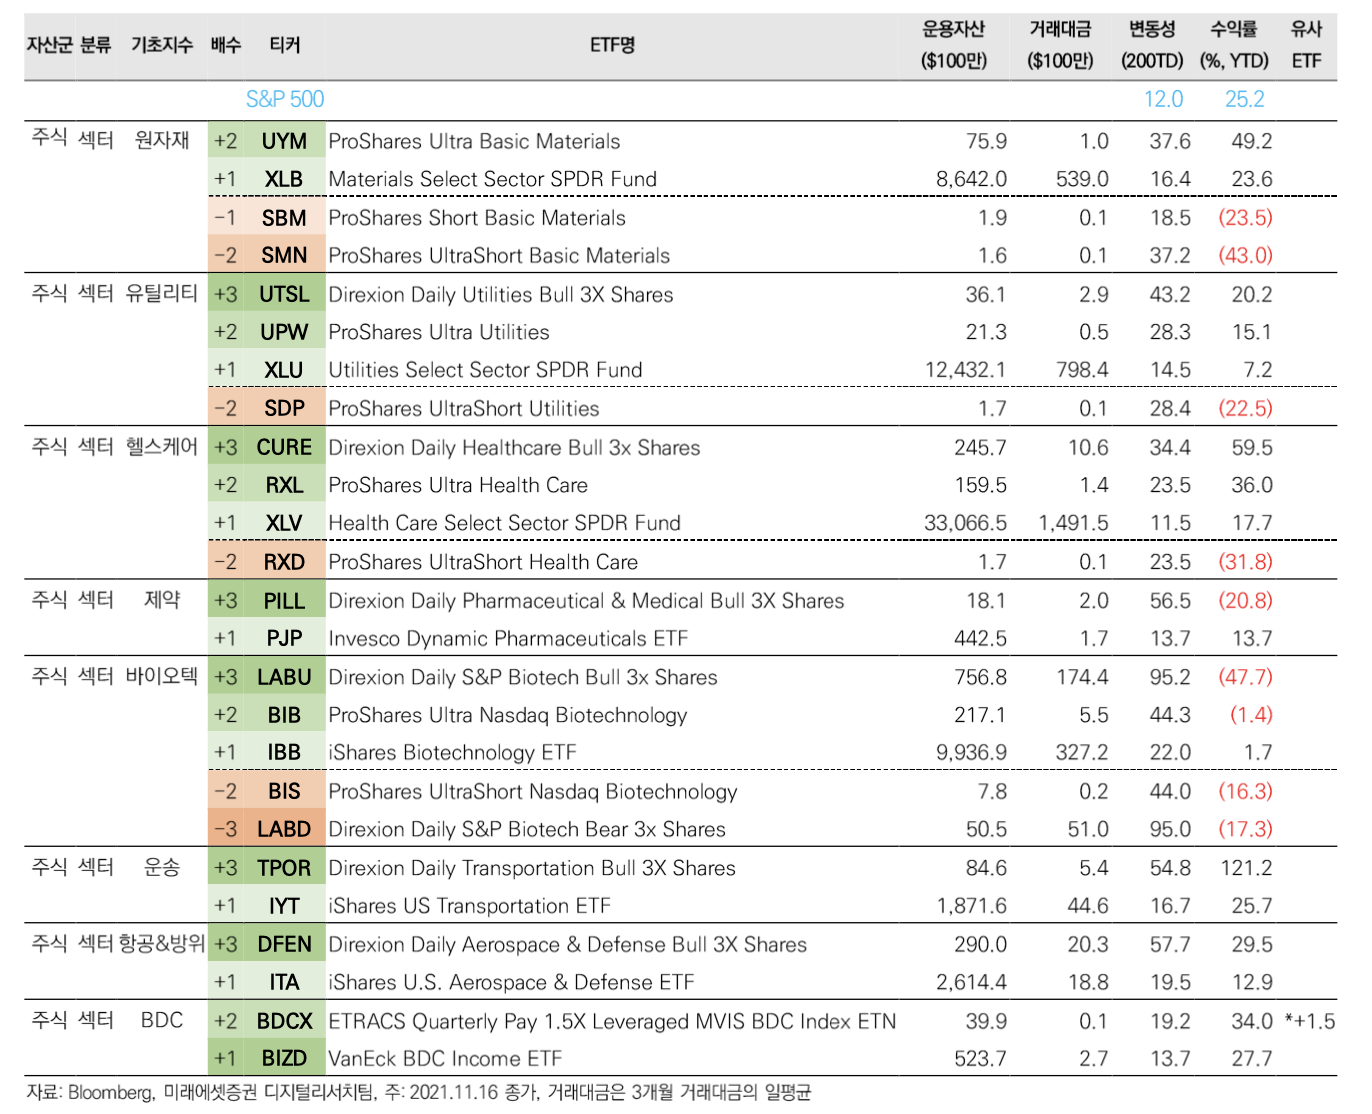Select the CURE ticker cell
This screenshot has height=1114, width=1372.
click(x=284, y=447)
